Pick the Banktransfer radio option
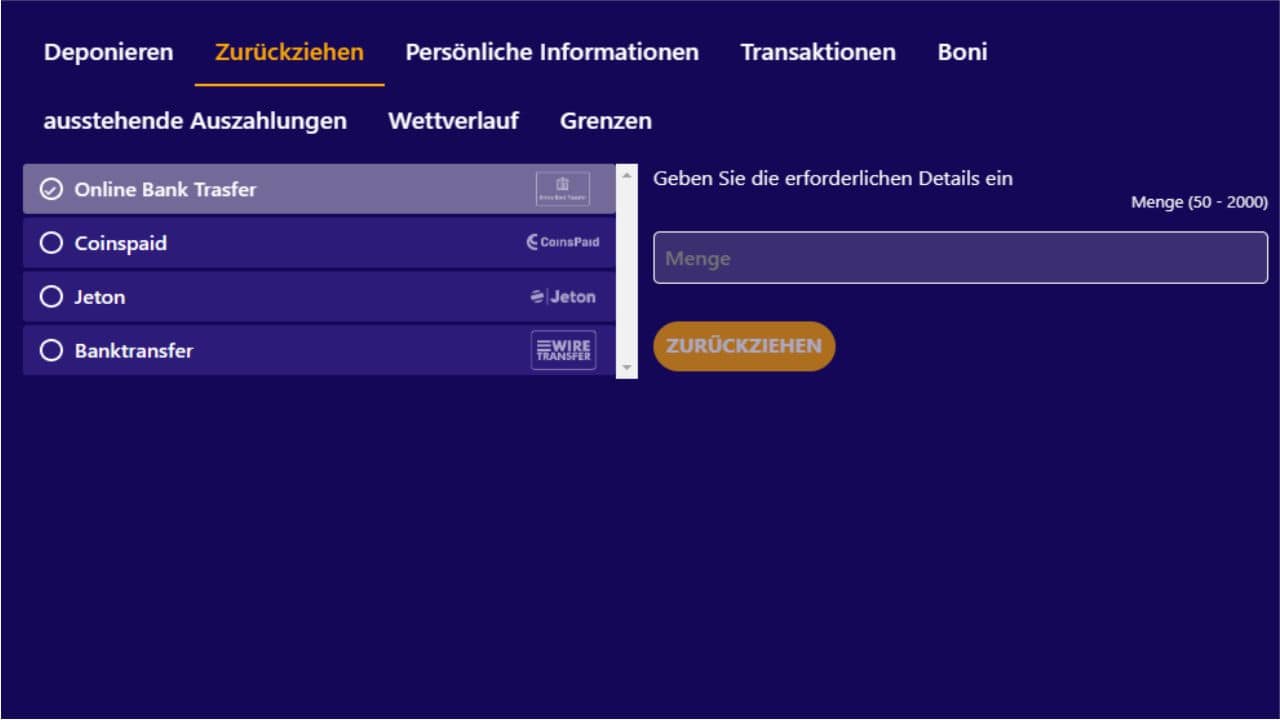1280x720 pixels. (51, 351)
